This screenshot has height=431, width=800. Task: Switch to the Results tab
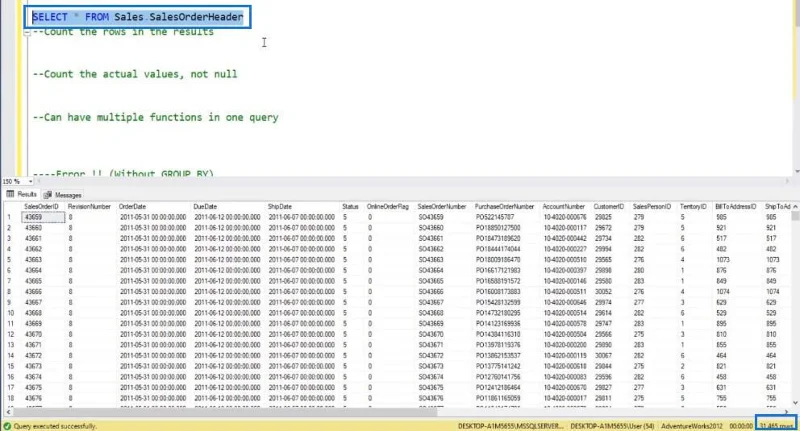pos(21,194)
